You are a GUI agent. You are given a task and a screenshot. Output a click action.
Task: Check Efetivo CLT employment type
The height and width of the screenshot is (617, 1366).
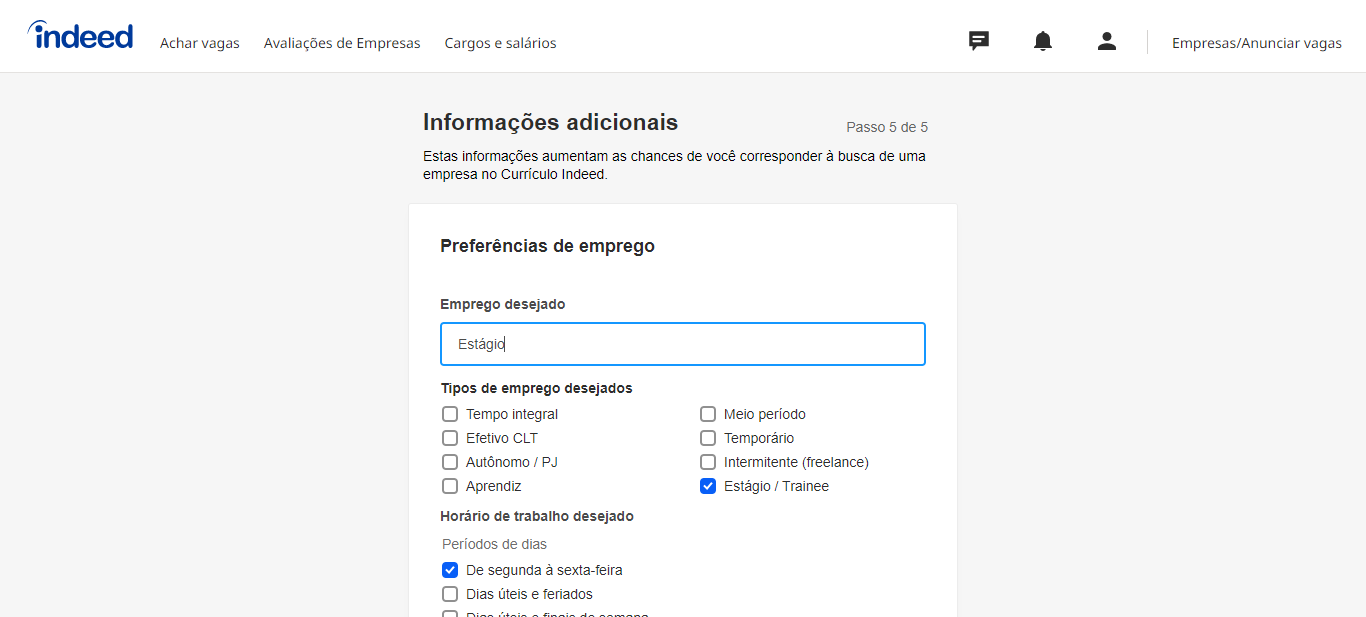pos(450,437)
